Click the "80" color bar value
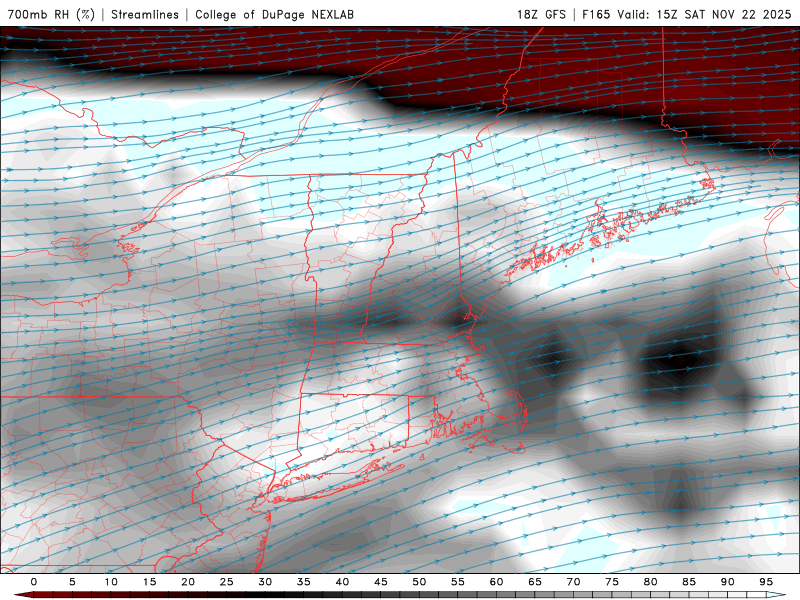The image size is (800, 600). 650,582
